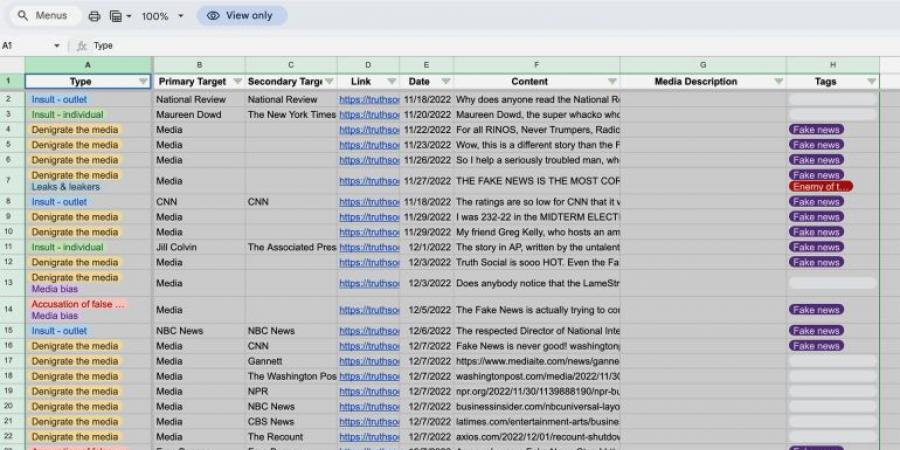Viewport: 900px width, 450px height.
Task: Select cell 'Gannett'
Action: click(291, 362)
